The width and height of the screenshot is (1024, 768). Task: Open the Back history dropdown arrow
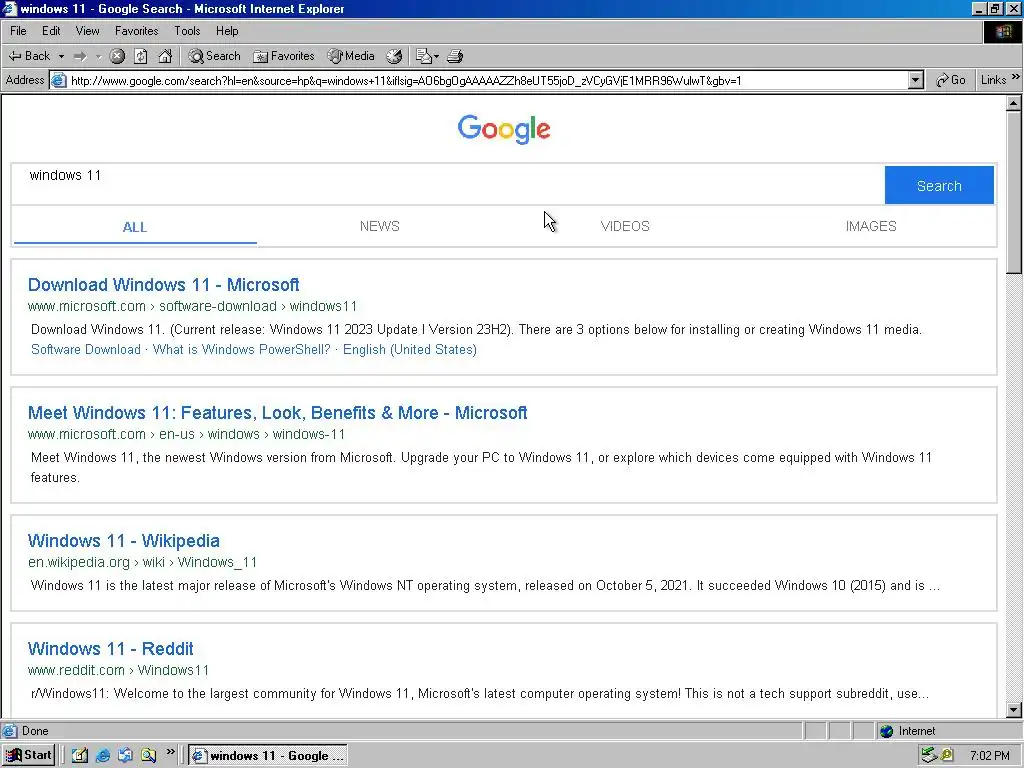coord(61,57)
